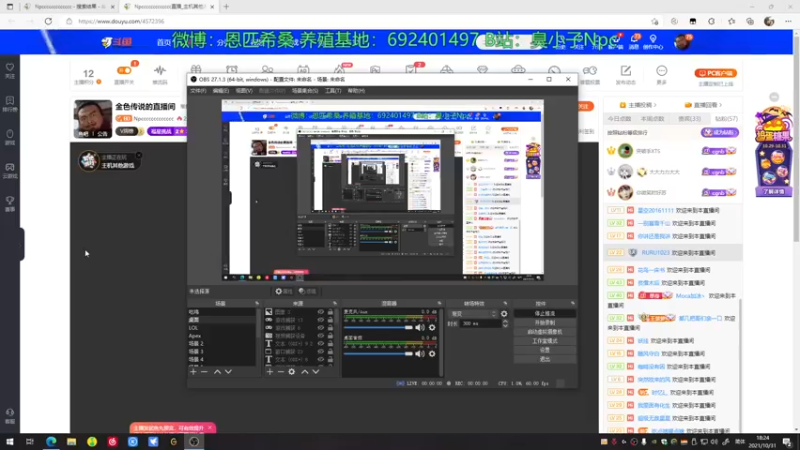This screenshot has width=800, height=450.
Task: Mute the microphone/Aux channel speaker icon
Action: pos(420,328)
